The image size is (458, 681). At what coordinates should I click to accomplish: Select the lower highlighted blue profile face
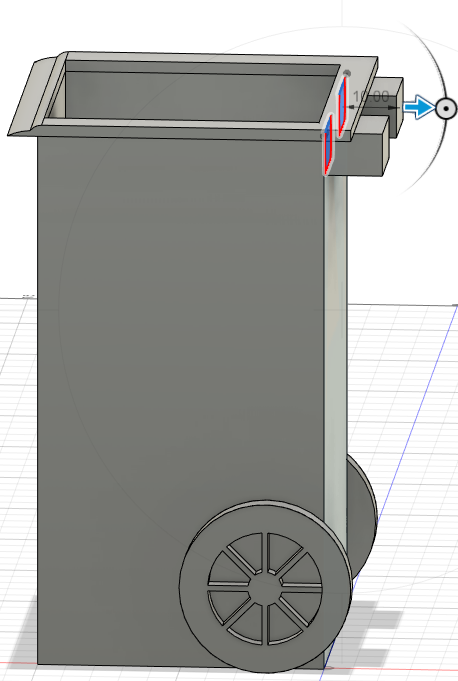point(328,144)
